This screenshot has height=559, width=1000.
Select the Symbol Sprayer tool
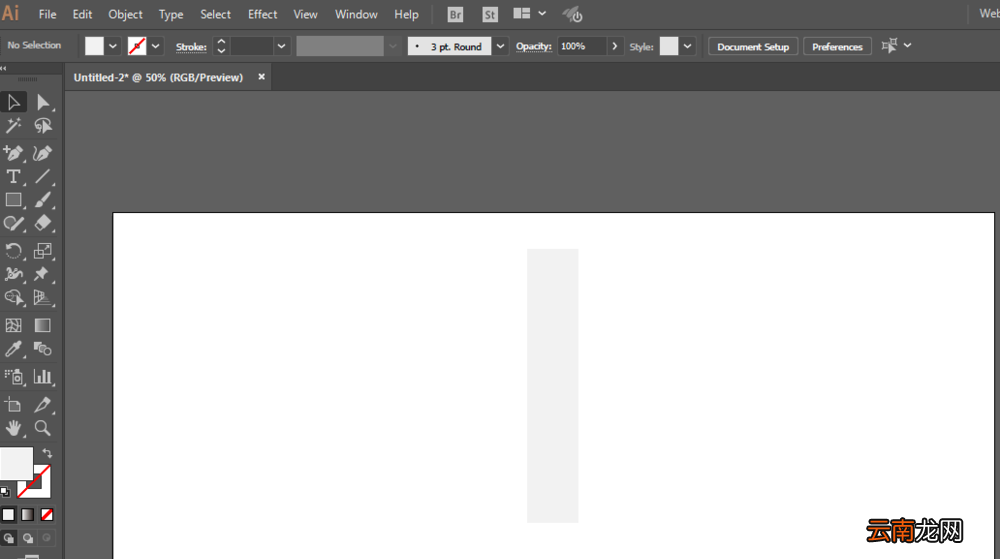[13, 377]
